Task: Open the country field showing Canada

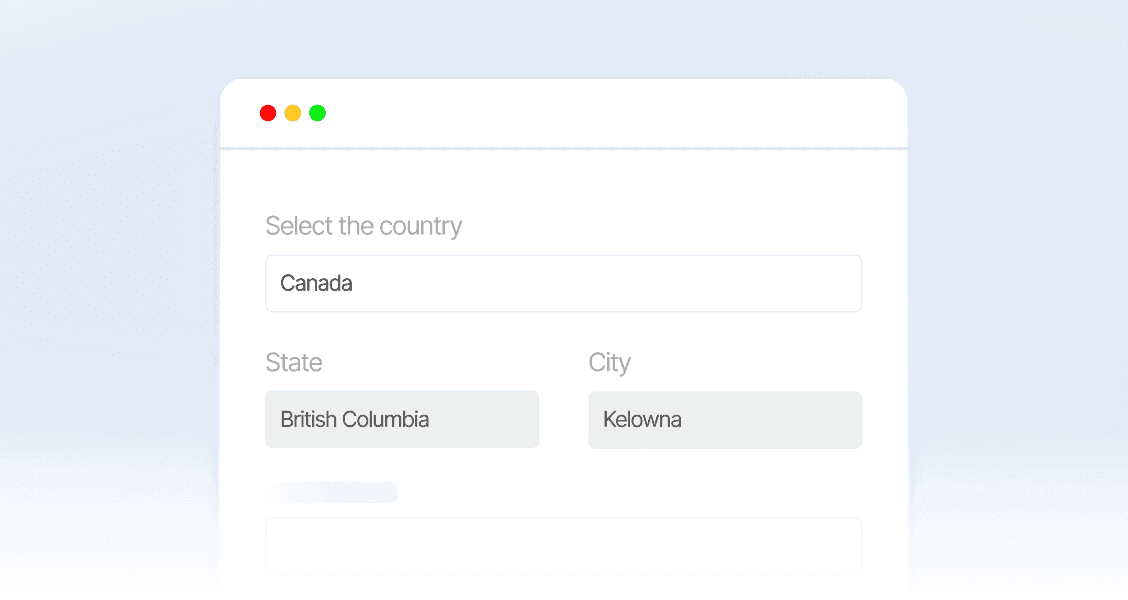Action: [563, 283]
